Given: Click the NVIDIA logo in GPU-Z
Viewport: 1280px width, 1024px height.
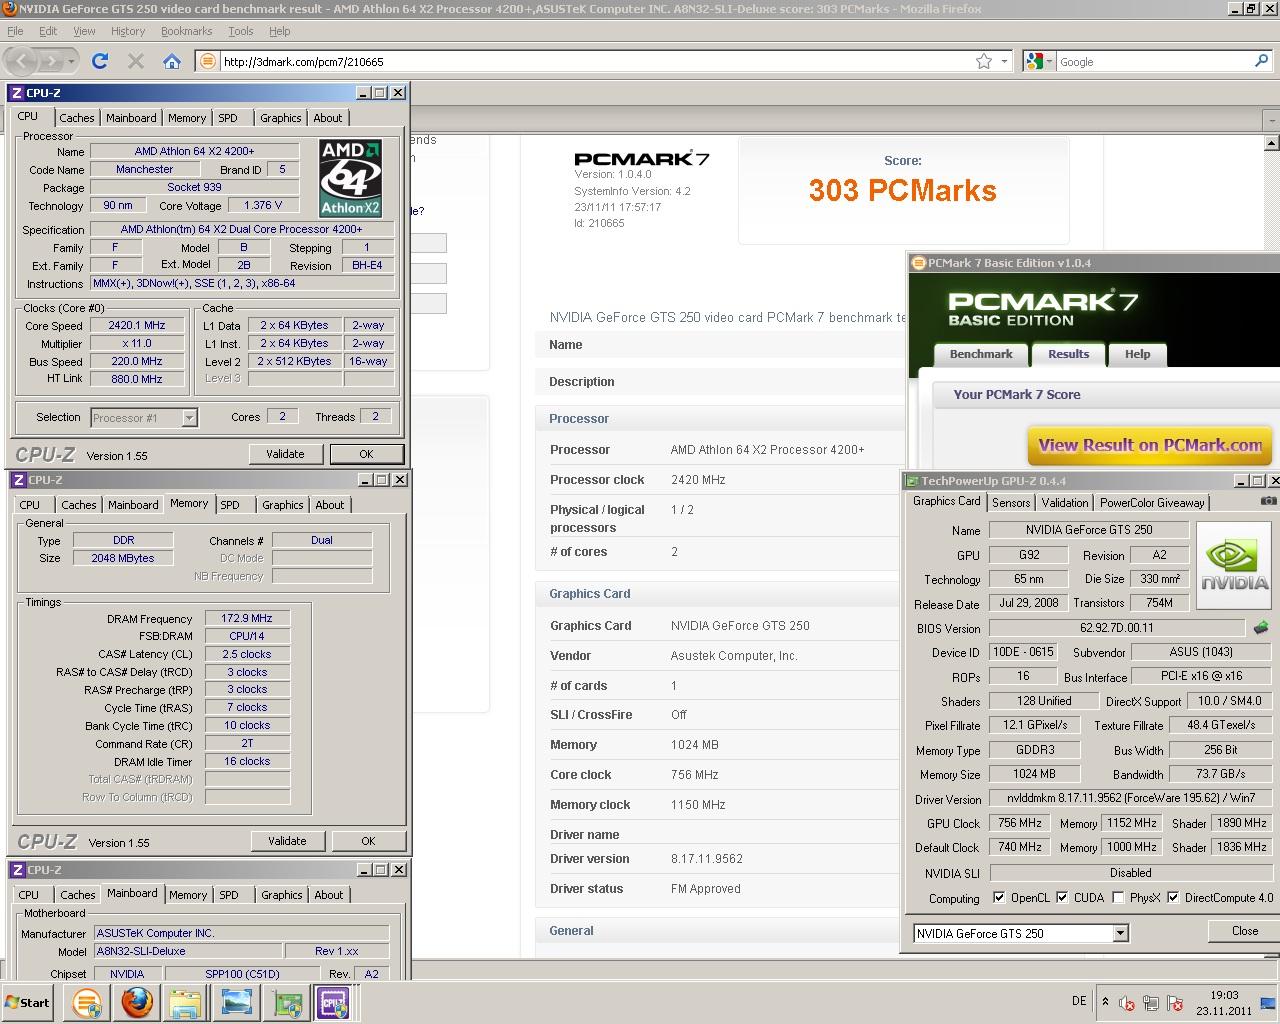Looking at the screenshot, I should click(1234, 566).
